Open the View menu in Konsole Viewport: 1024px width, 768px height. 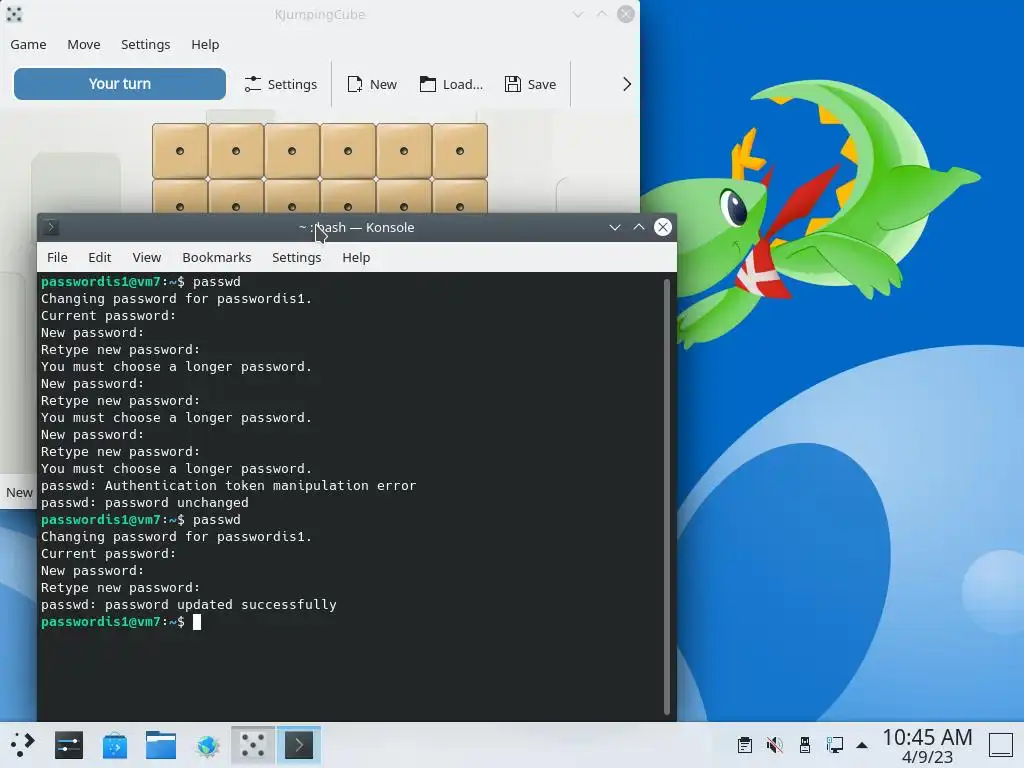coord(146,257)
